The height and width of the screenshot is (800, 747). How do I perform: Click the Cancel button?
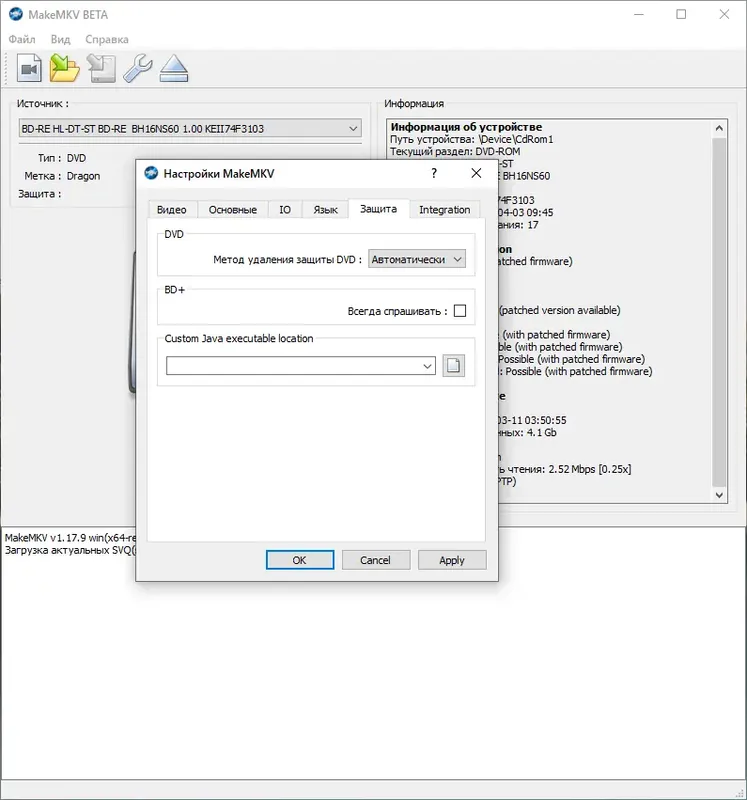click(376, 560)
